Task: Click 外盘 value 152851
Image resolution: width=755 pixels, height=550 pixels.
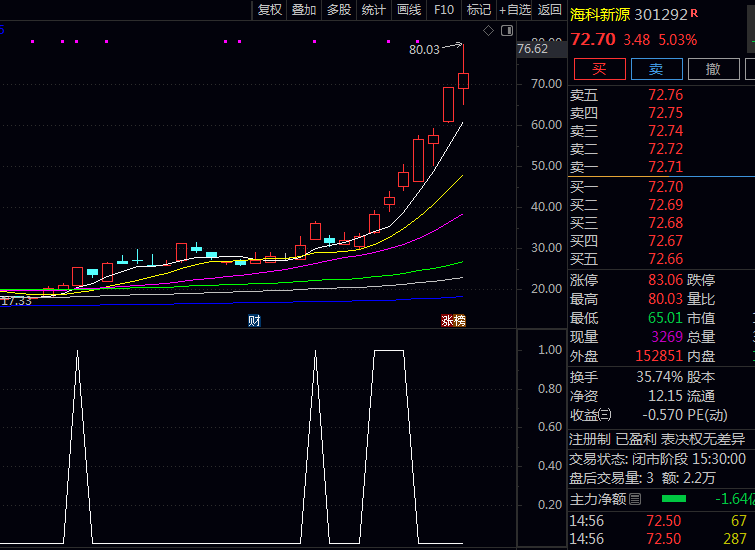Action: (x=659, y=356)
